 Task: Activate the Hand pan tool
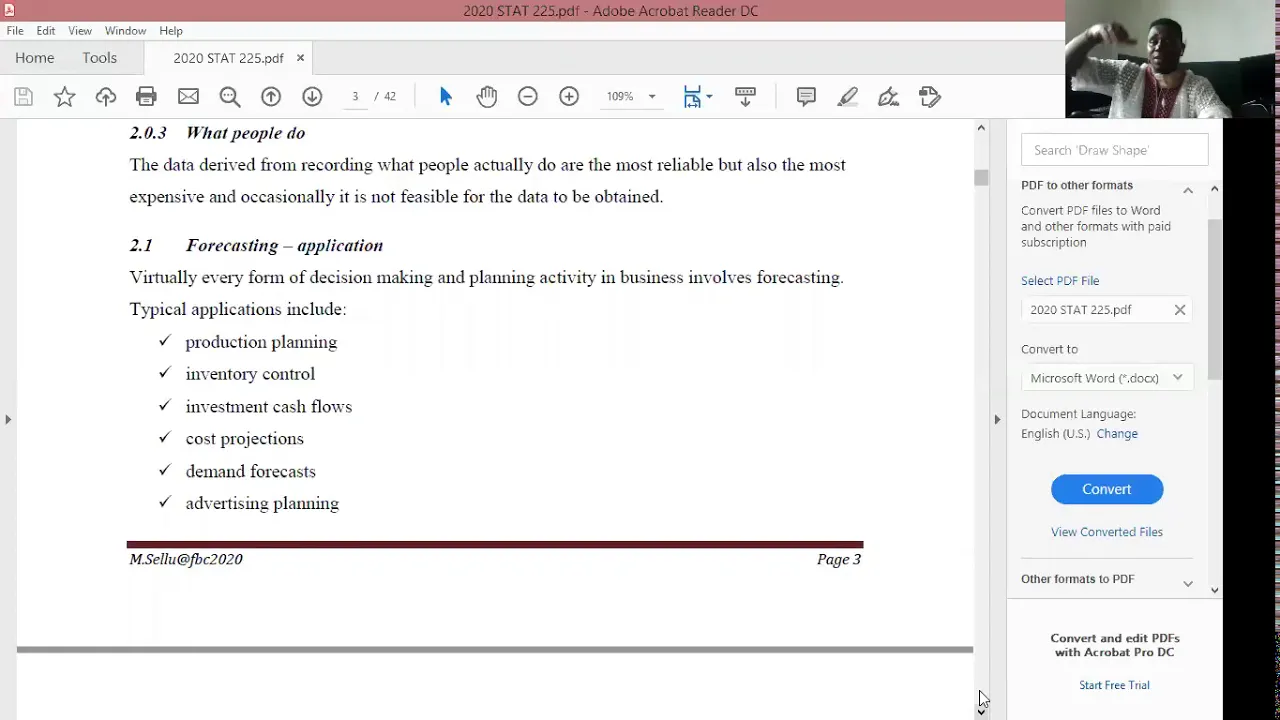tap(487, 97)
